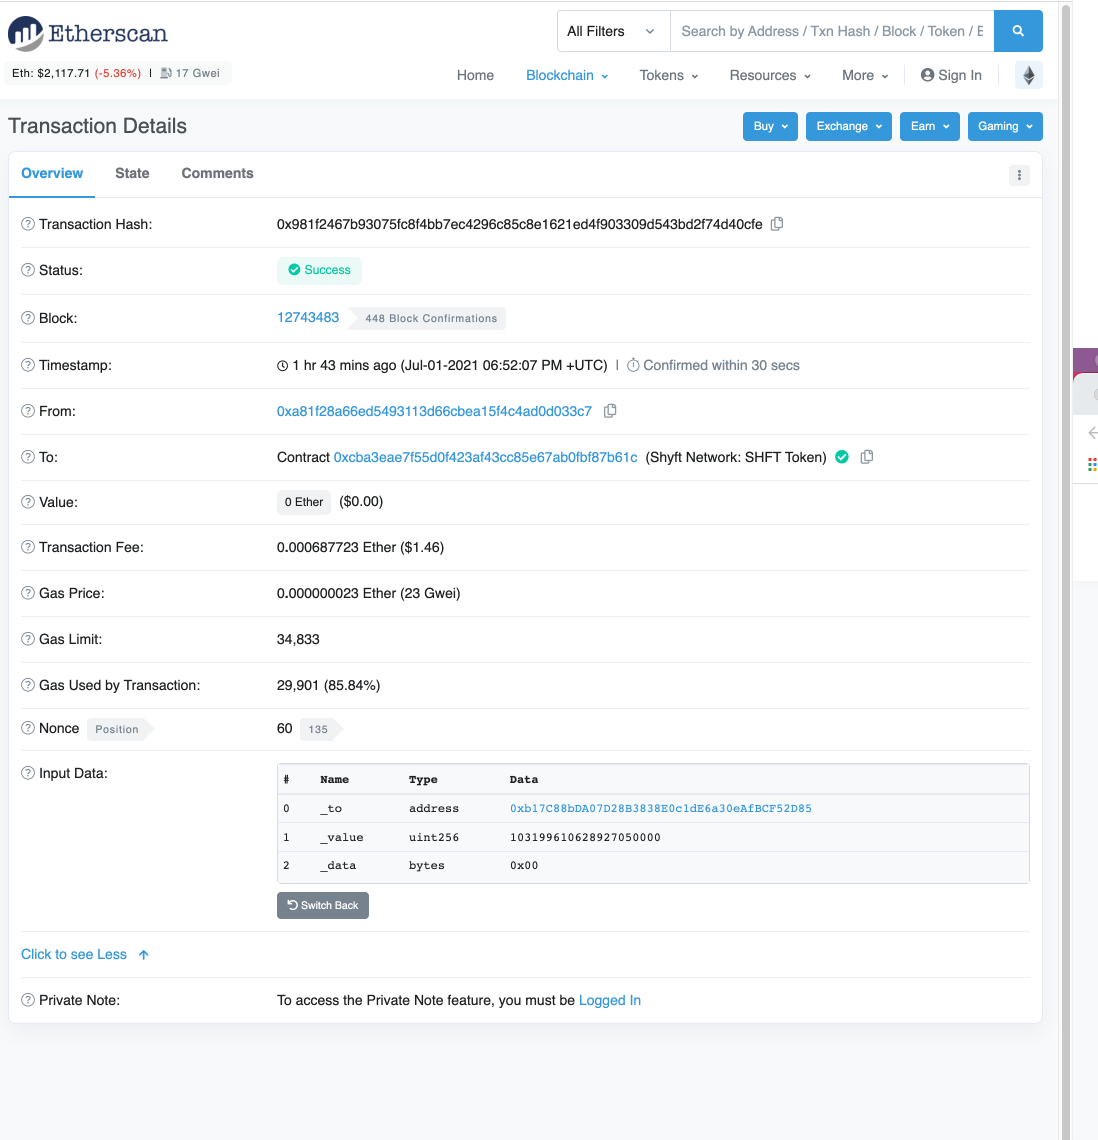Select the Overview tab

coord(52,174)
